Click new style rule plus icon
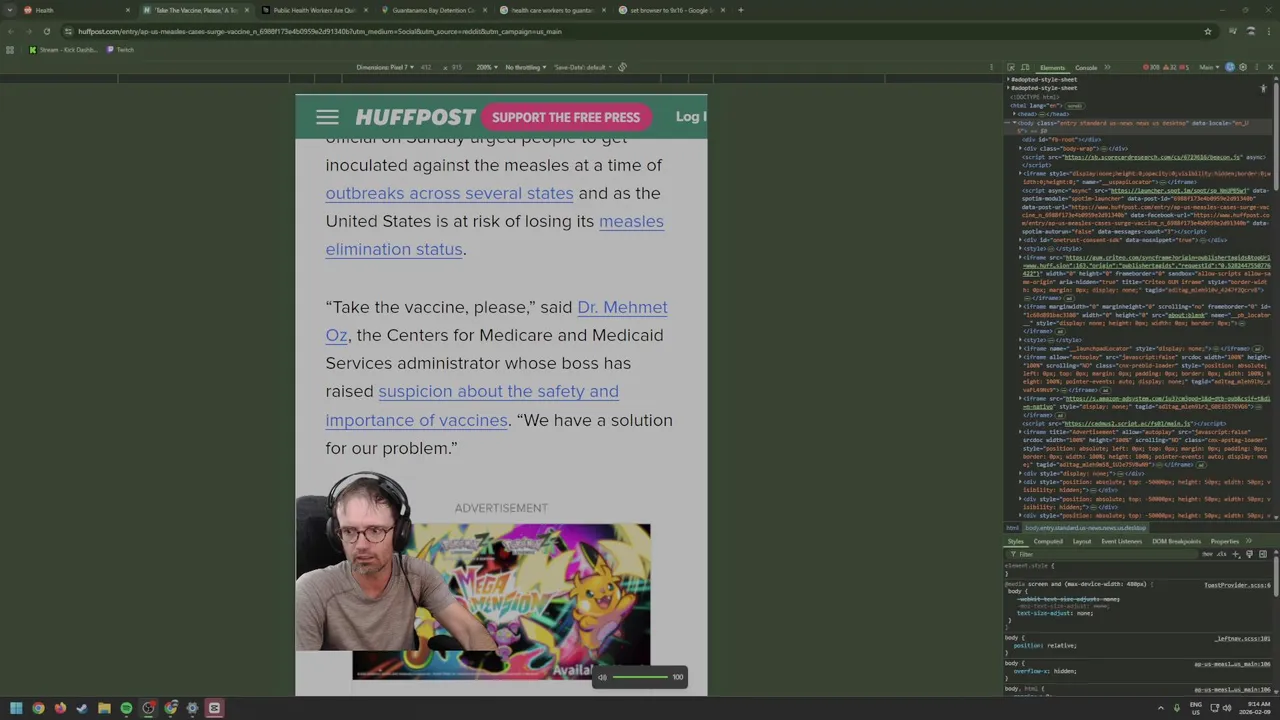Image resolution: width=1280 pixels, height=720 pixels. pyautogui.click(x=1235, y=554)
